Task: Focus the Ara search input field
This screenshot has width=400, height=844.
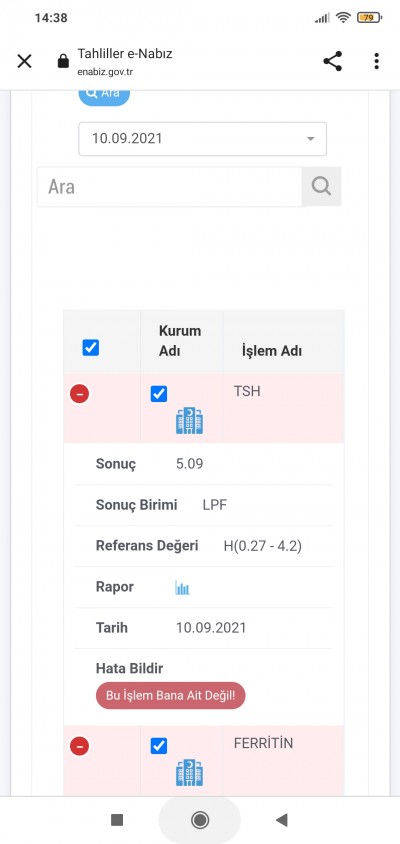Action: click(x=169, y=187)
